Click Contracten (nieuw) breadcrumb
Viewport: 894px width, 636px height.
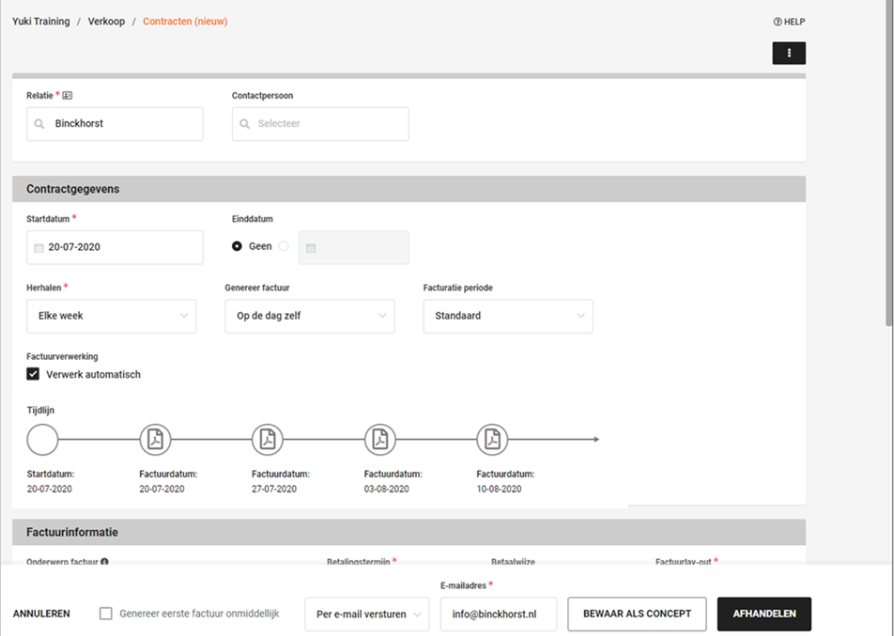(185, 22)
